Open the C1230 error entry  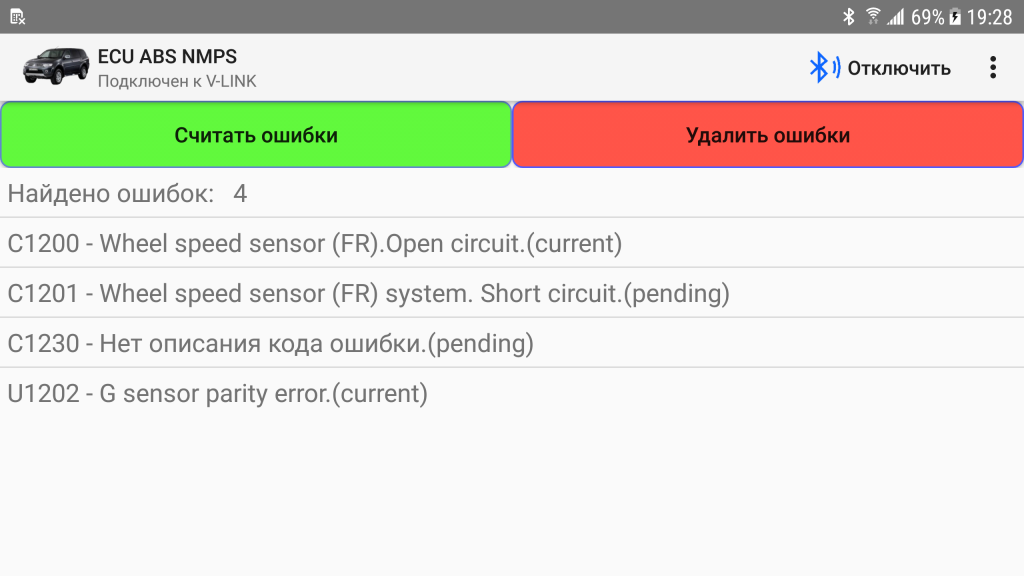270,343
